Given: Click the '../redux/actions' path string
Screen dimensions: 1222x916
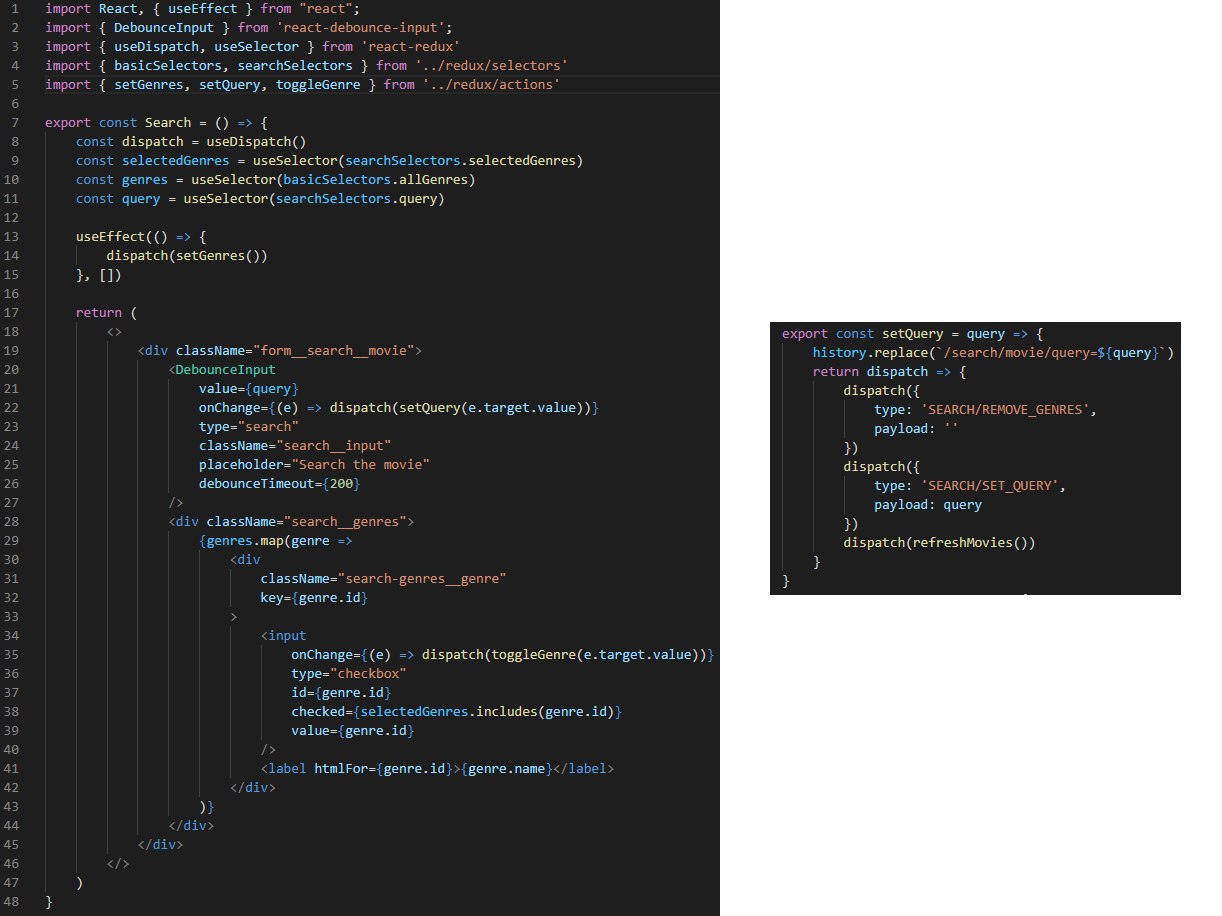Looking at the screenshot, I should pyautogui.click(x=490, y=84).
